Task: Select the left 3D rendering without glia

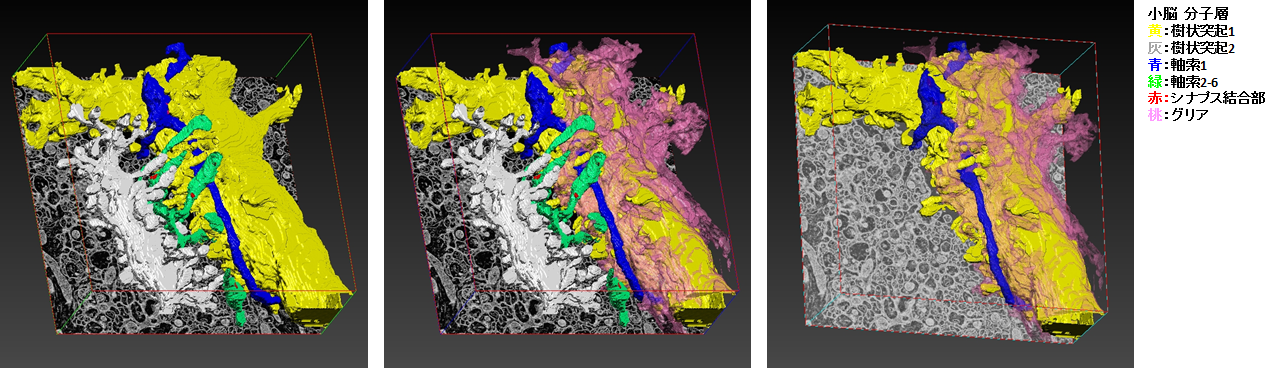Action: click(x=184, y=184)
